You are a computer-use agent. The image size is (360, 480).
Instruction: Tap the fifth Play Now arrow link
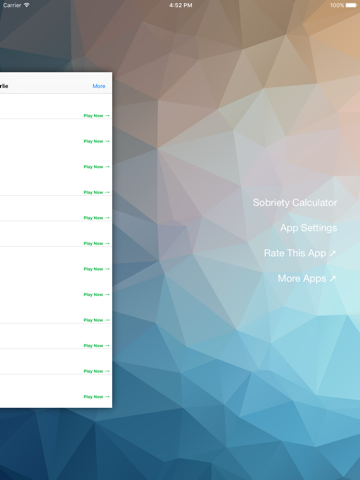coord(96,218)
